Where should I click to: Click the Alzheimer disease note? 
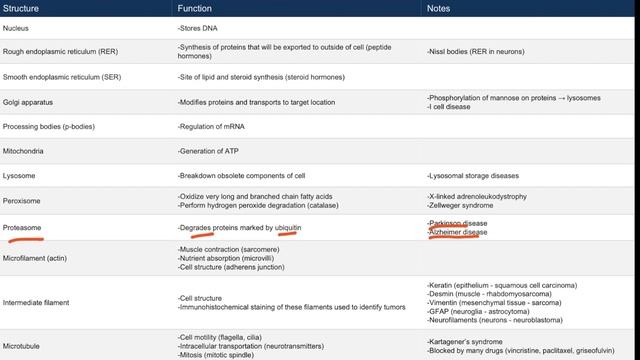coord(457,232)
